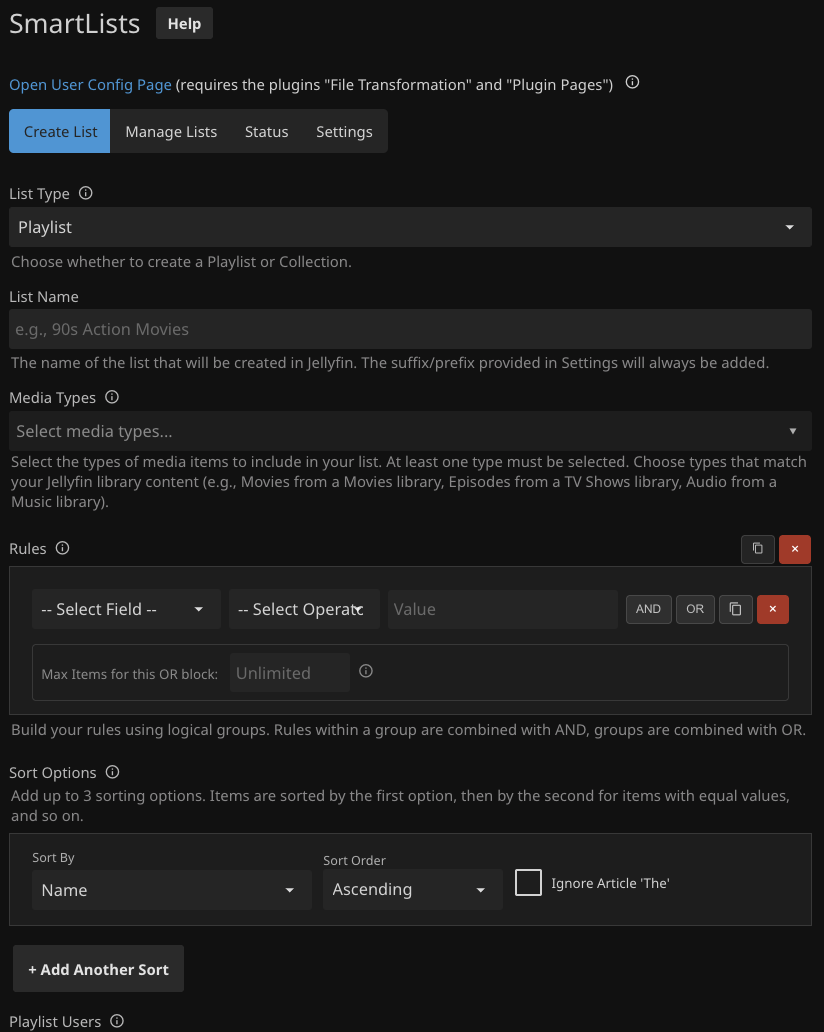Expand the List Type Playlist dropdown
824x1032 pixels.
(410, 227)
